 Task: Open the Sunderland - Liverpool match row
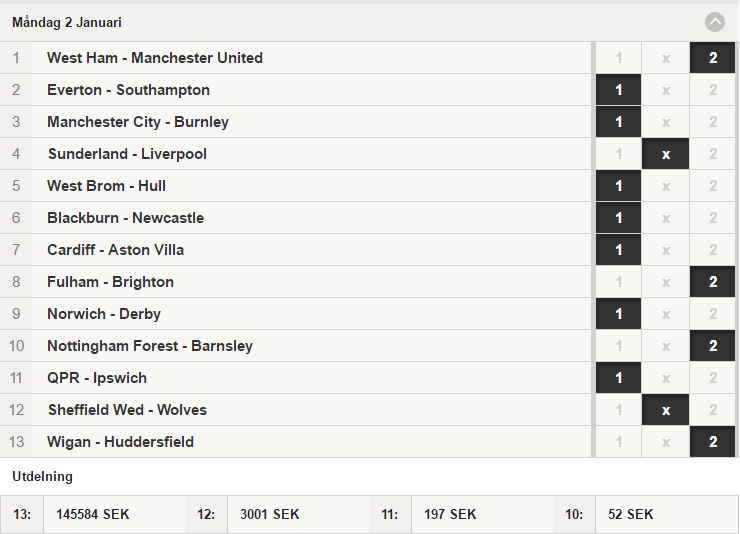(295, 154)
